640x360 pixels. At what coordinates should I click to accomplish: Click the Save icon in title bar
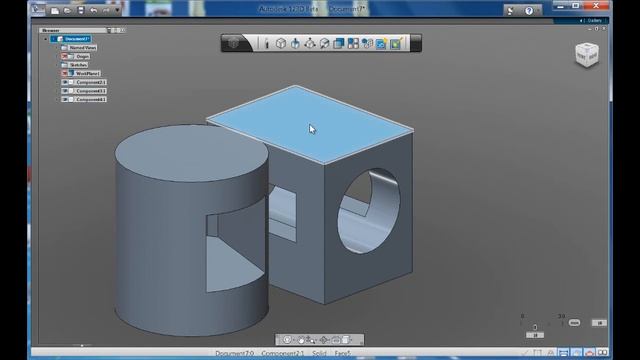81,10
